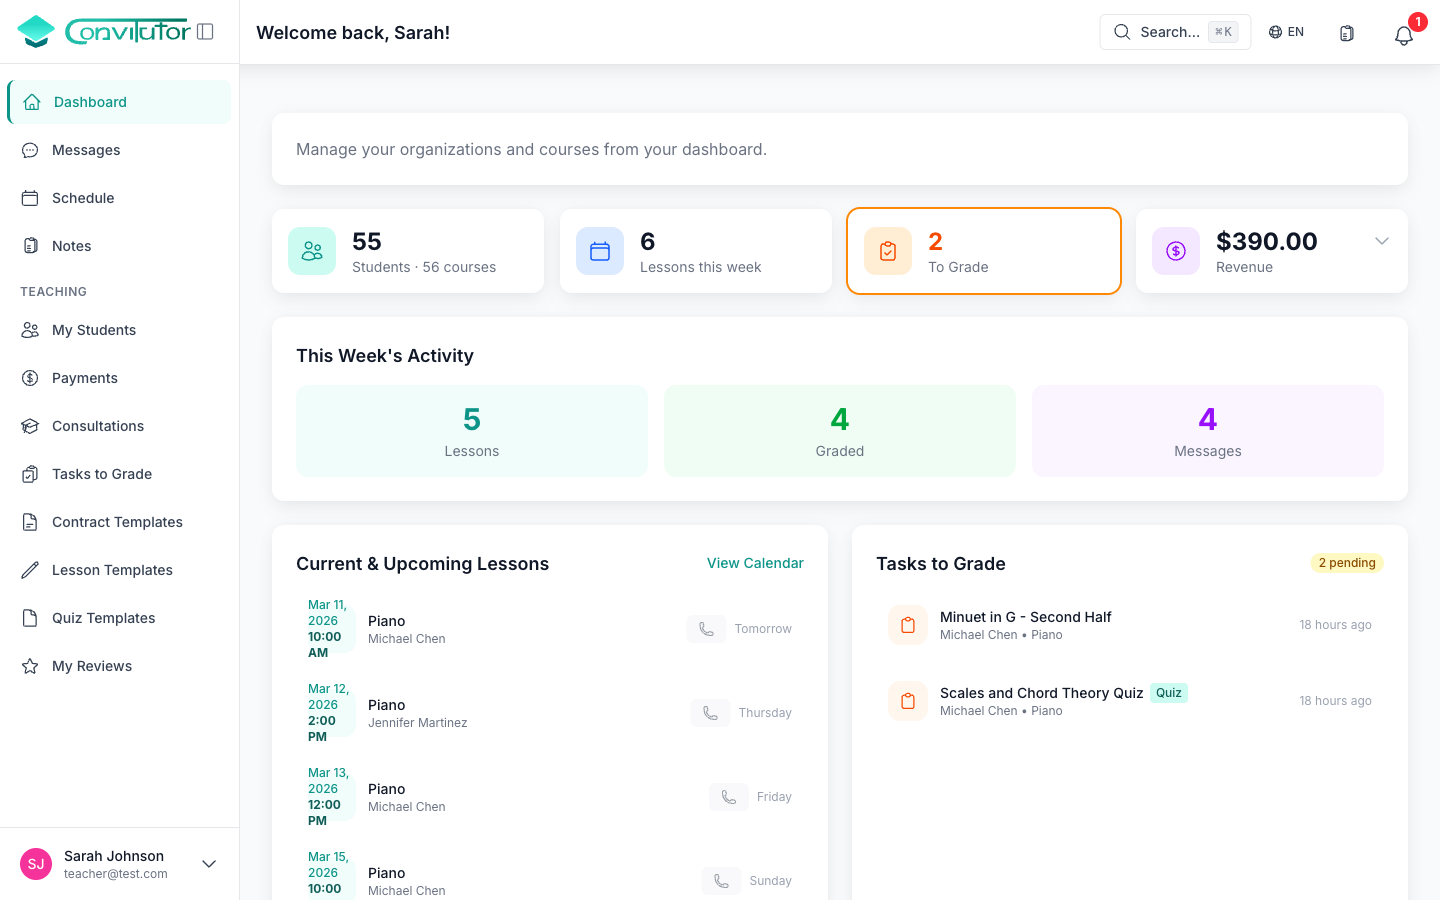Open the EN language selector
Screen dimensions: 1440x900
tap(1286, 31)
